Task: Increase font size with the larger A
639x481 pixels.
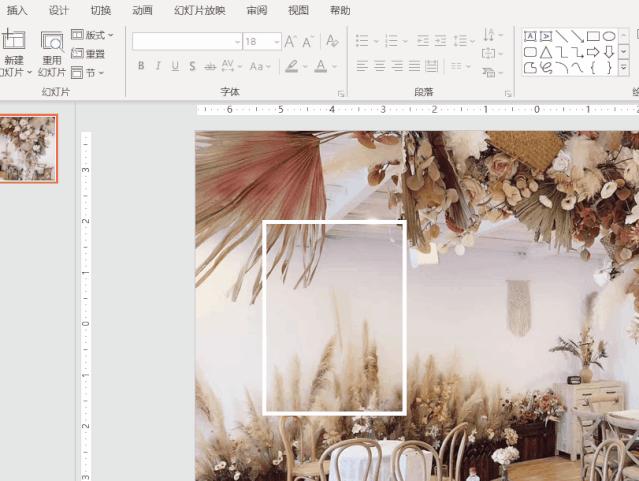Action: pyautogui.click(x=290, y=42)
